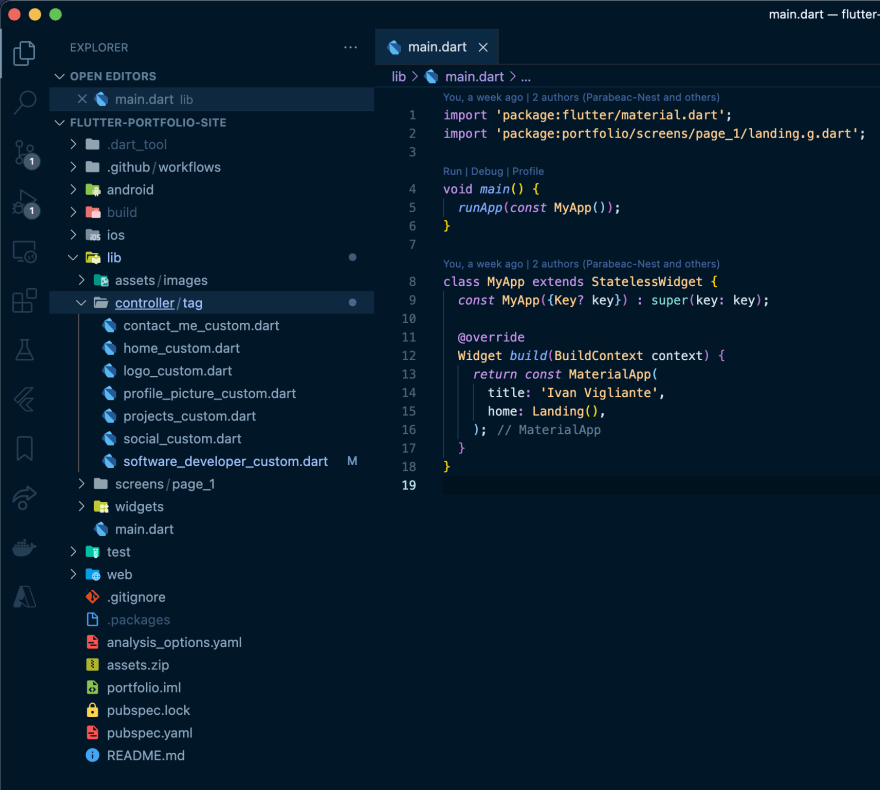Click the breadcrumb ellipsis symbol segment
Screen dimensions: 880x790
pos(525,77)
